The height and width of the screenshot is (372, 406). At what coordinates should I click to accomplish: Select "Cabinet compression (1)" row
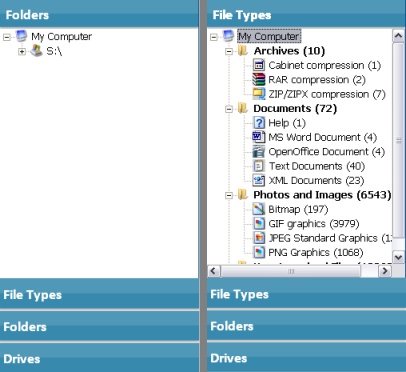[x=324, y=65]
